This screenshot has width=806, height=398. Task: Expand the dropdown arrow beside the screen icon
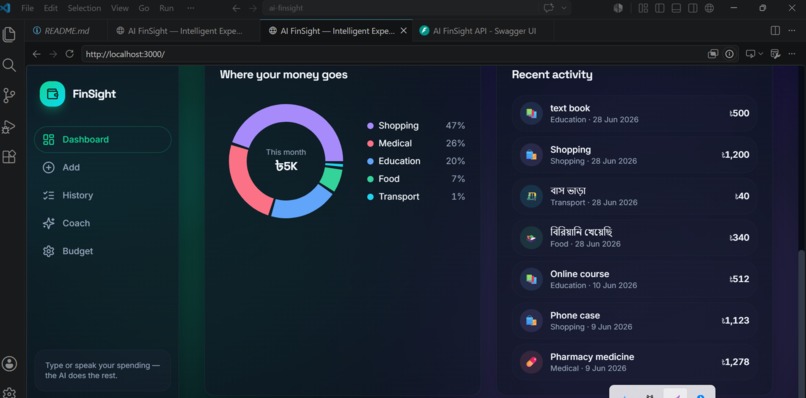pyautogui.click(x=761, y=54)
